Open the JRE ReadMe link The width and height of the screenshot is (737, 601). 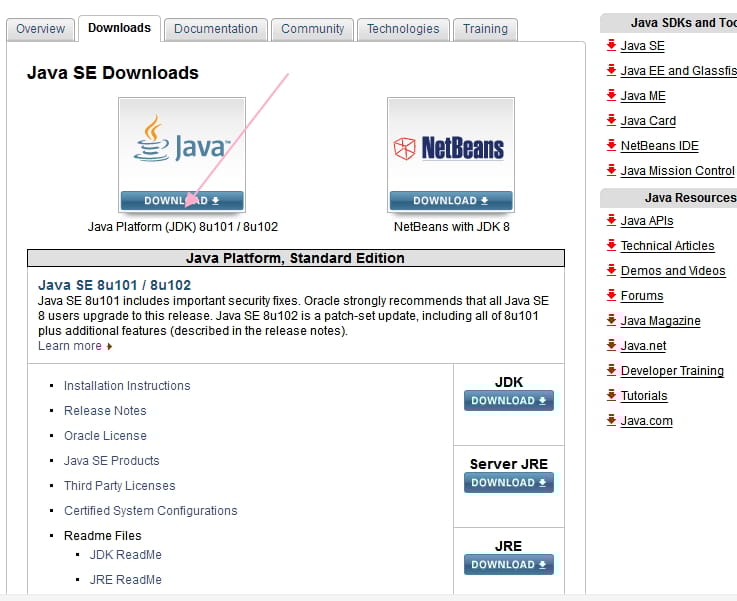pos(125,579)
